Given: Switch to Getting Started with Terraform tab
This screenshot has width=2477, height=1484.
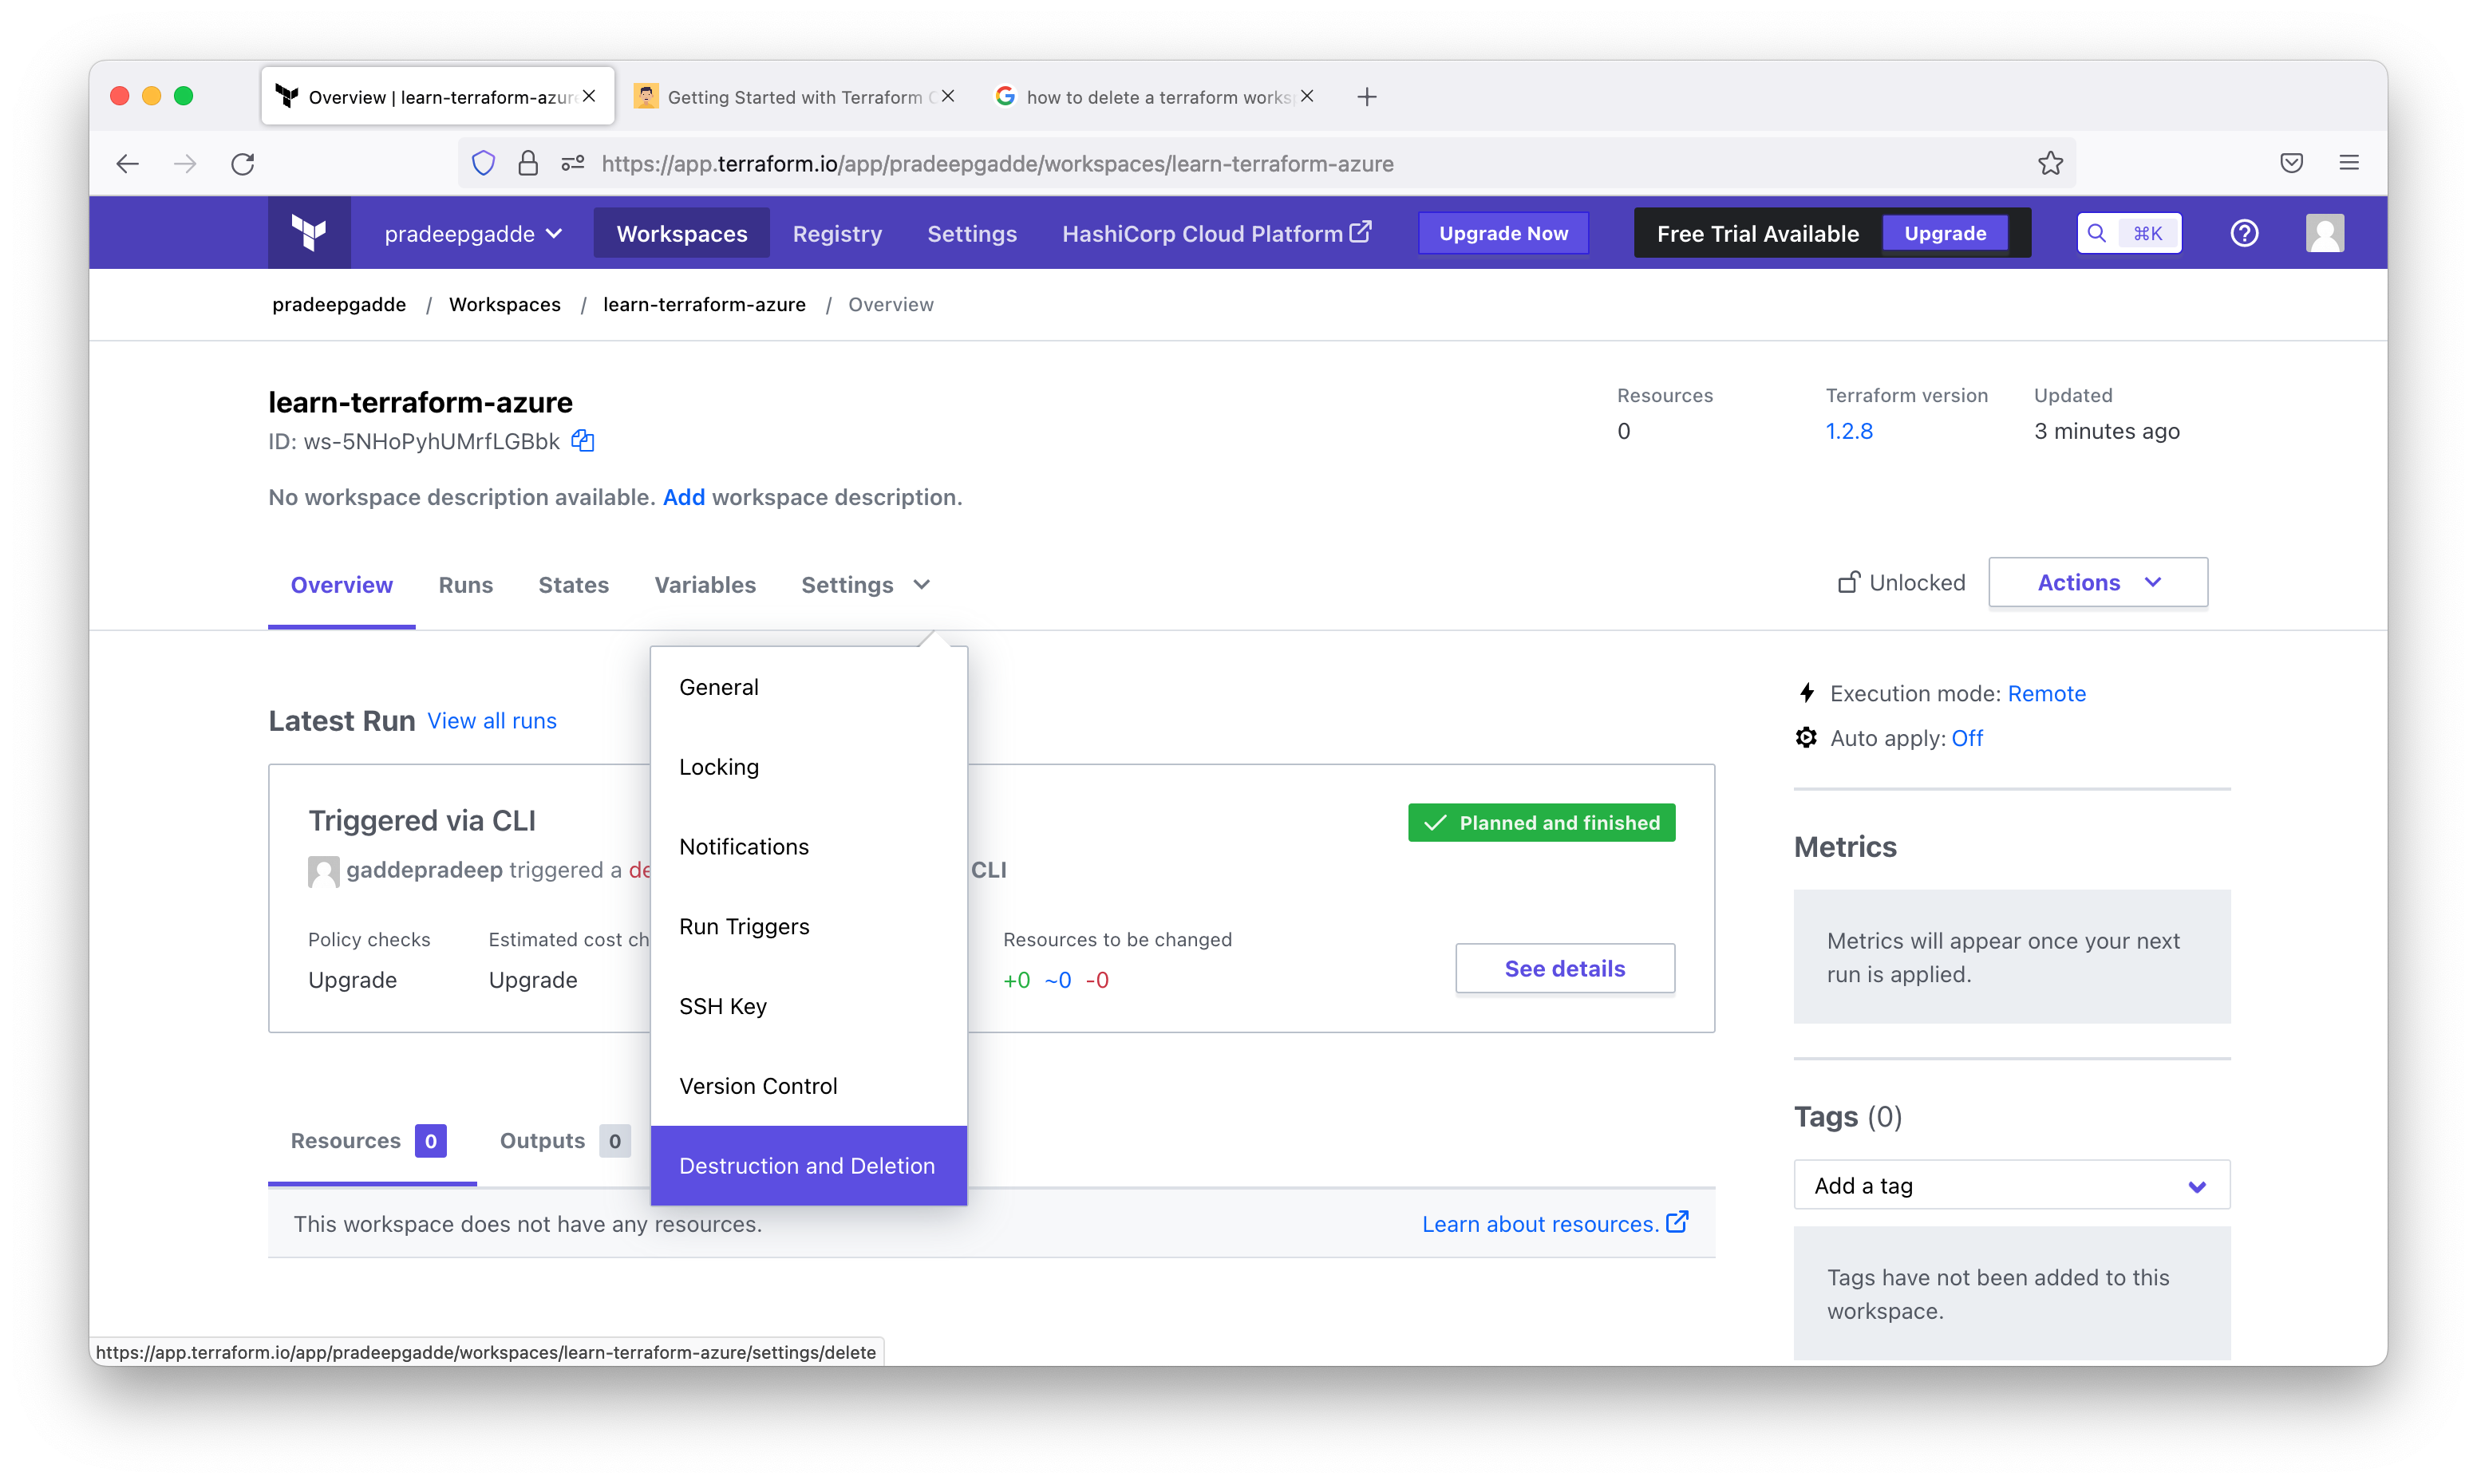Looking at the screenshot, I should tap(794, 97).
